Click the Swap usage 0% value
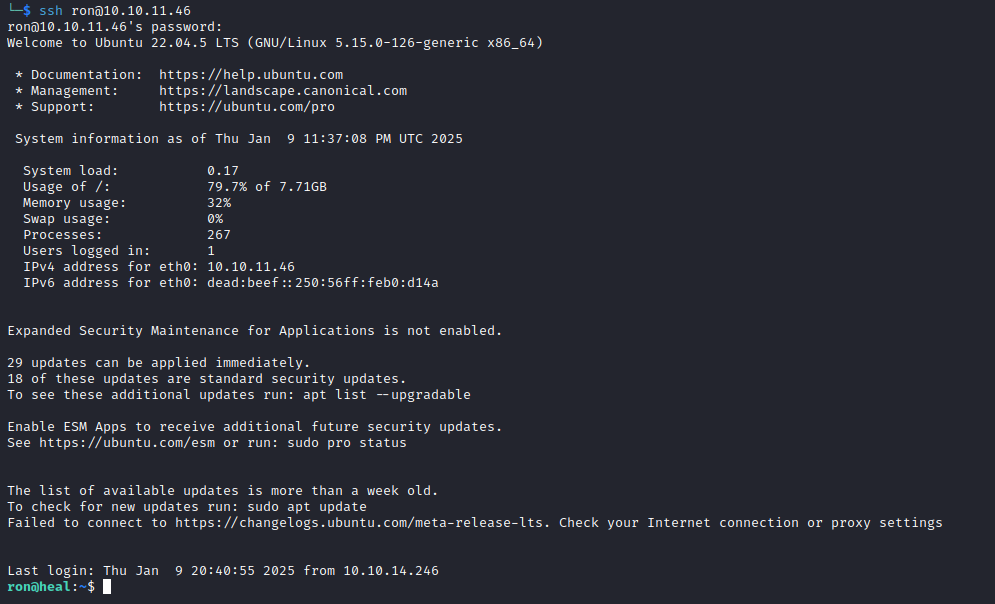995x604 pixels. pos(215,219)
